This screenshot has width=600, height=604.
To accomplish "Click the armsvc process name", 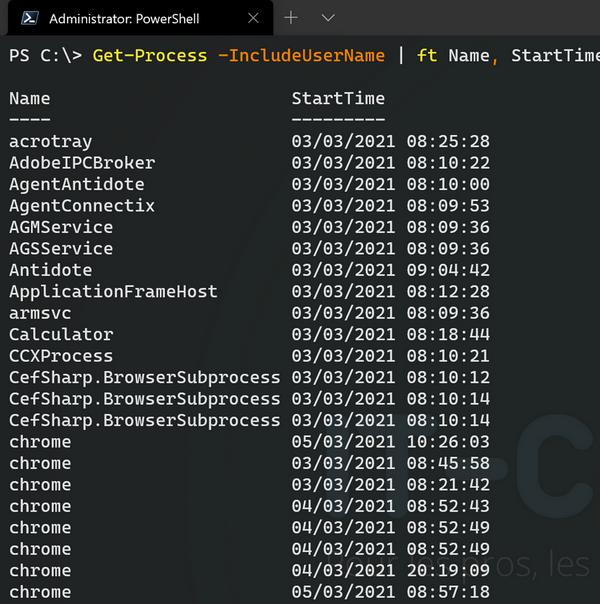I will coord(40,314).
